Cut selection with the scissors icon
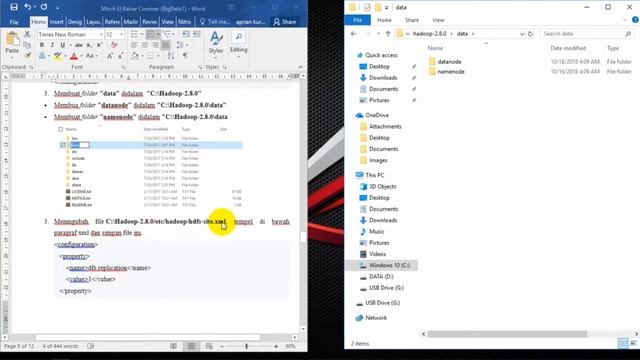The image size is (640, 360). click(x=27, y=34)
